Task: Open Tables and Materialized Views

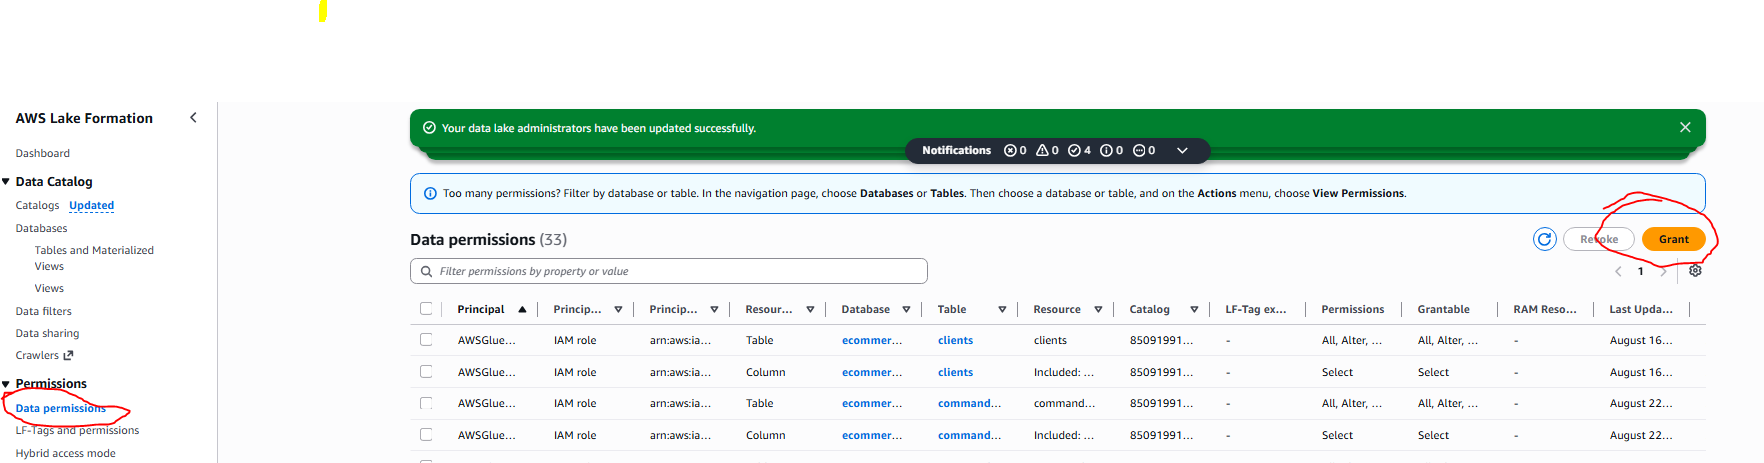Action: (94, 258)
